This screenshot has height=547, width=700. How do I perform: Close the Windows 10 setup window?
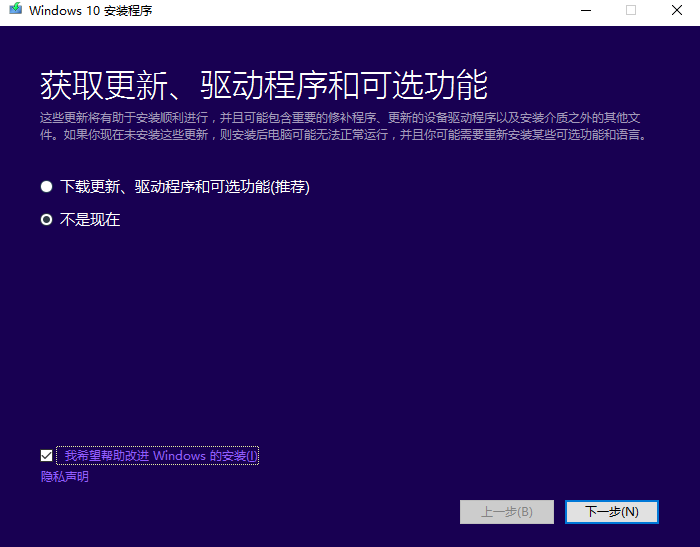677,11
